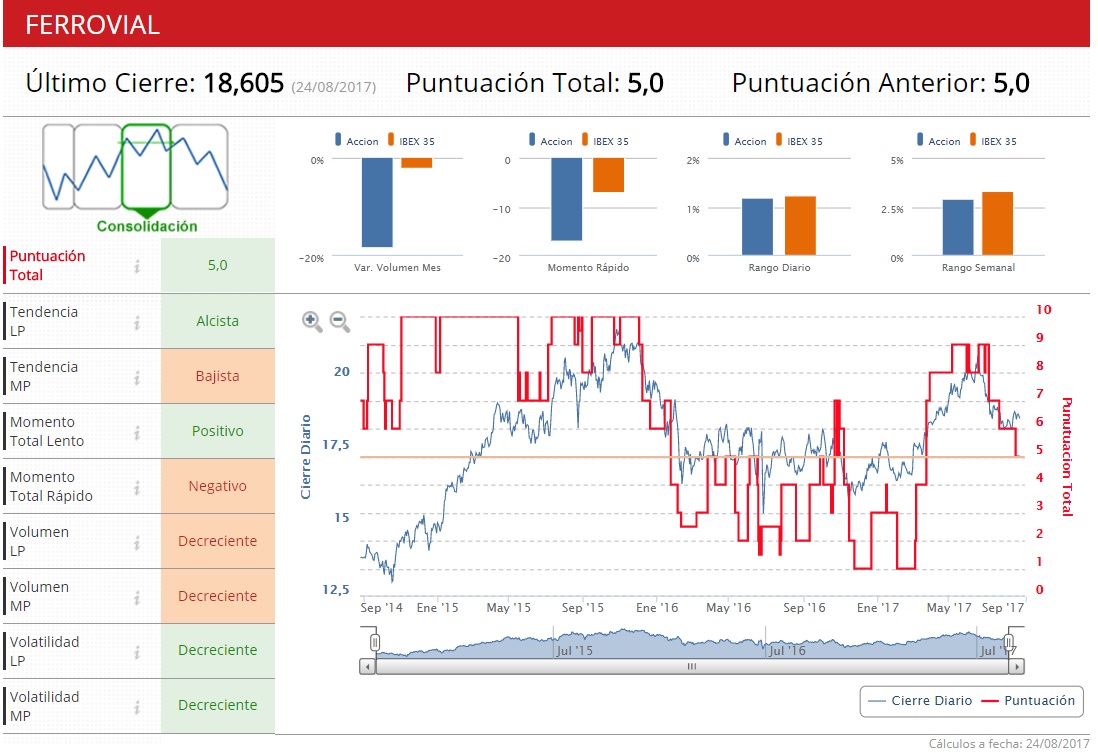1098x753 pixels.
Task: Select the Decreciente value for Volumen LP
Action: pyautogui.click(x=218, y=541)
